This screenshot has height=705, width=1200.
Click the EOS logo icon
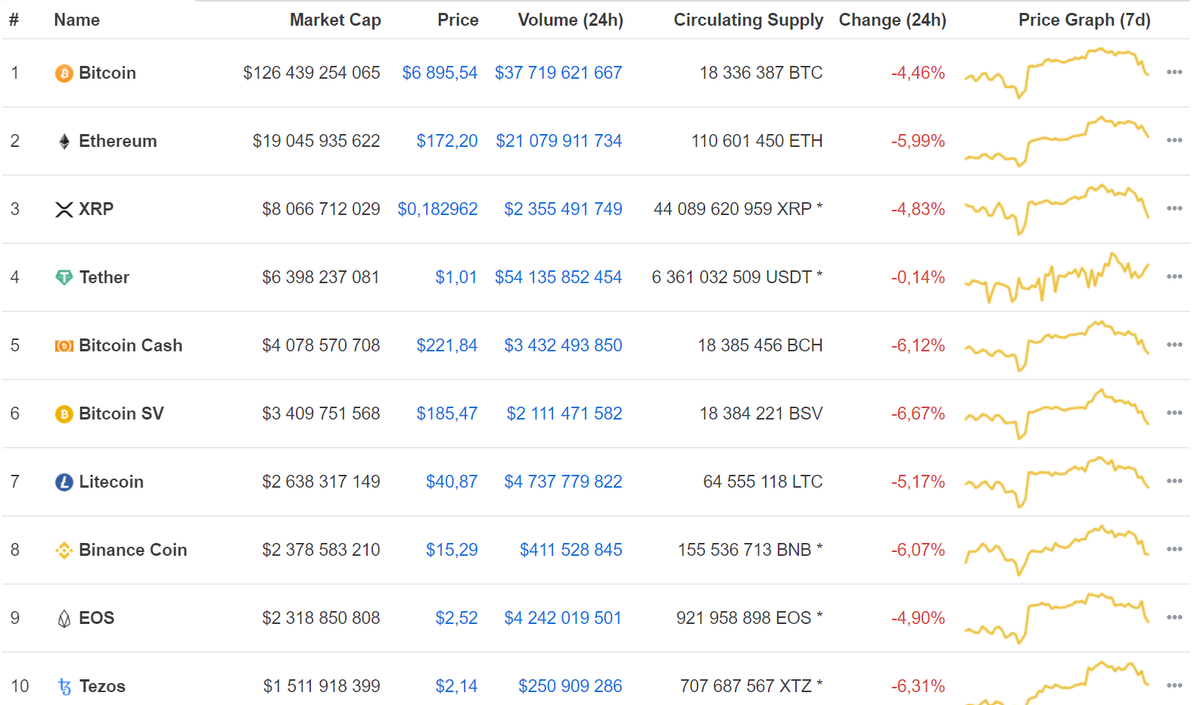[x=64, y=618]
